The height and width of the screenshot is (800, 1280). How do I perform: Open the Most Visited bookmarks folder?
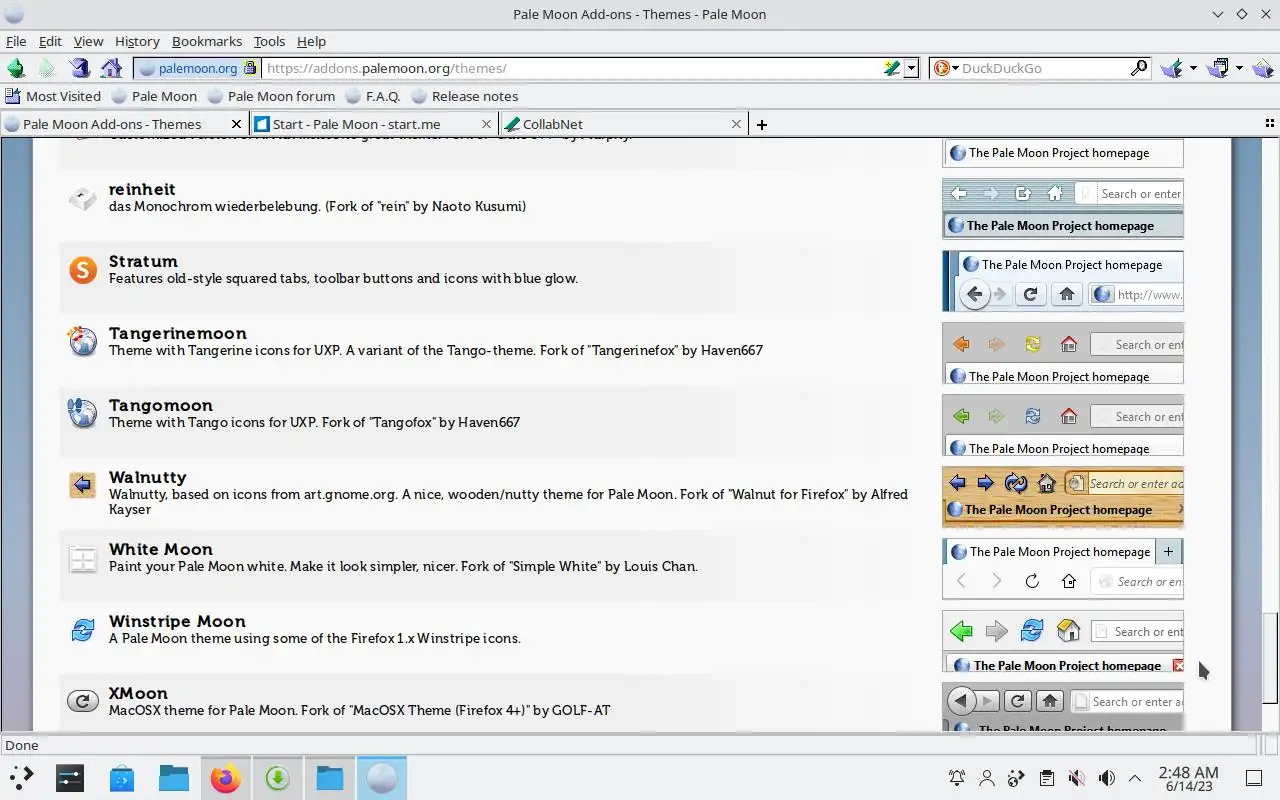(53, 96)
